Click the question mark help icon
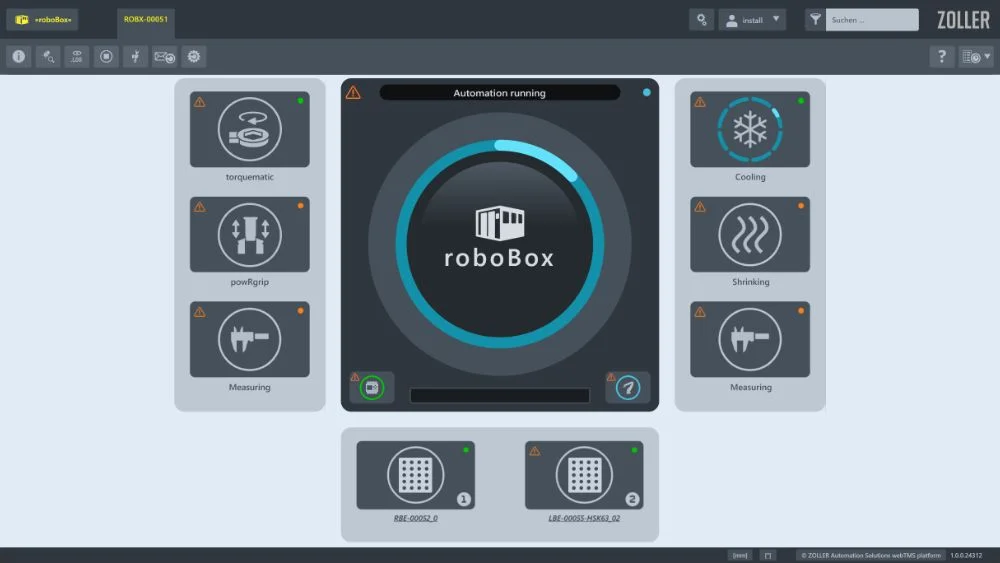This screenshot has width=1000, height=563. (941, 57)
